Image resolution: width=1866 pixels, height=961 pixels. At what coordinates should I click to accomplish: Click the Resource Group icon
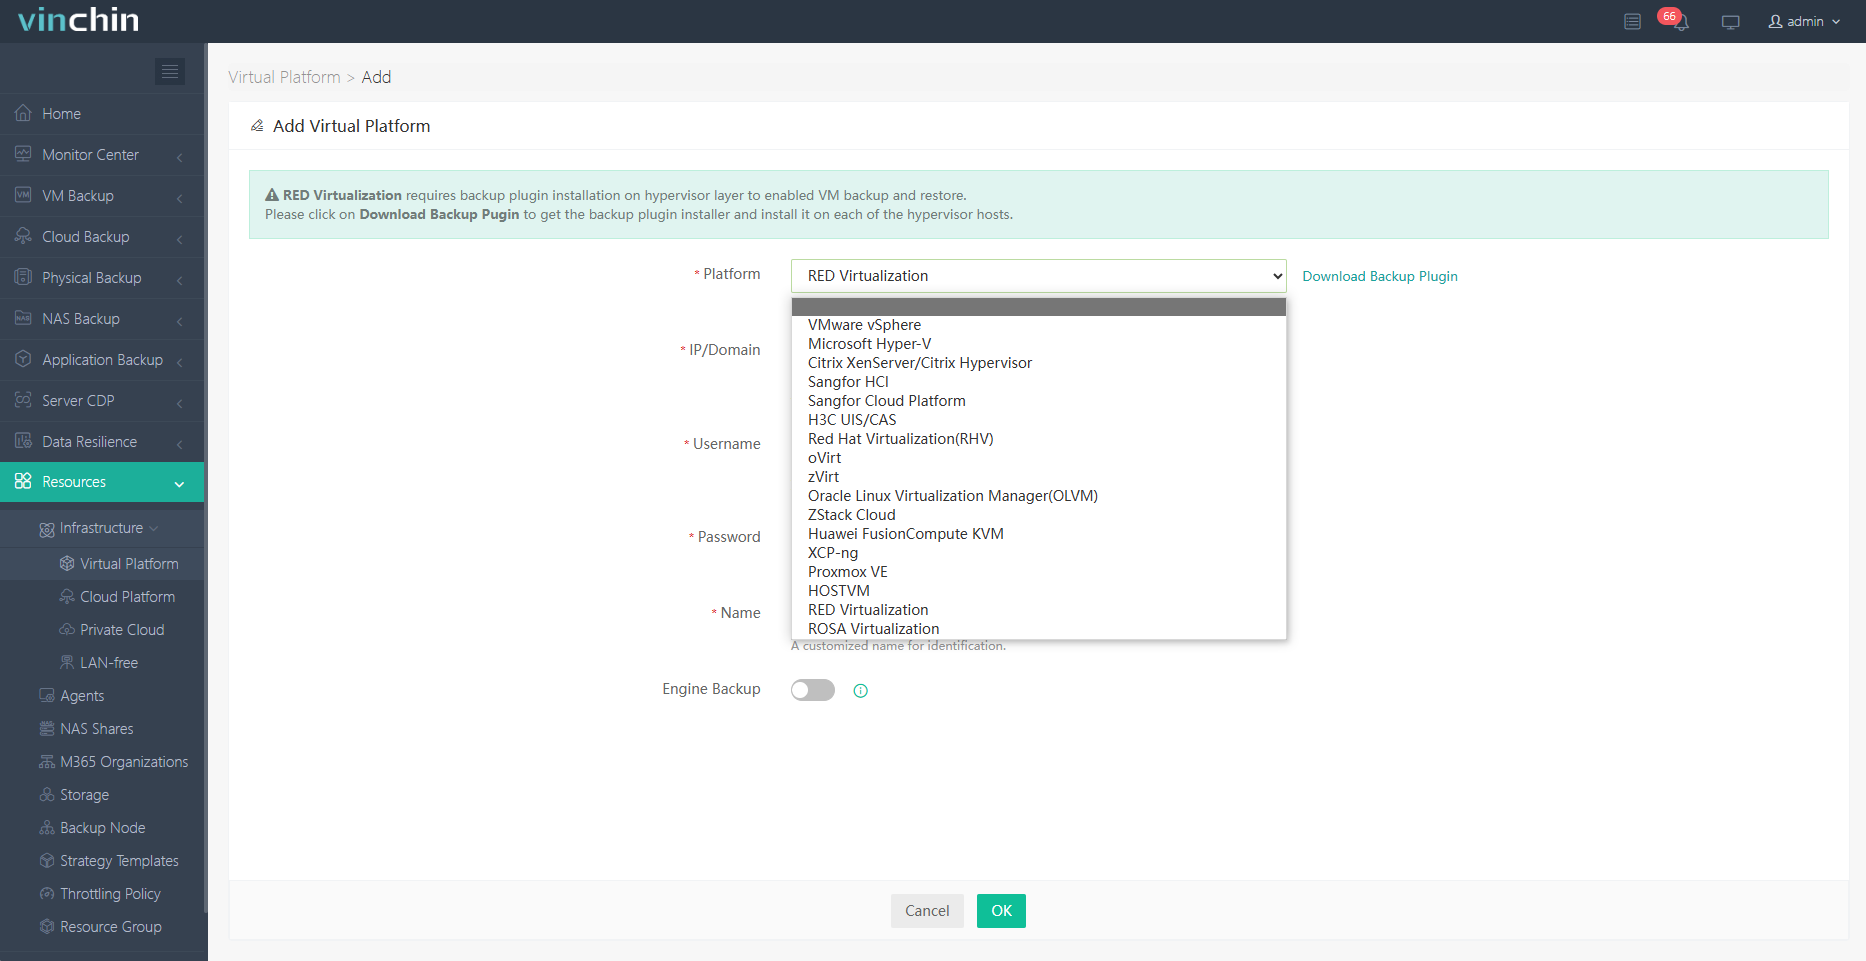tap(47, 926)
